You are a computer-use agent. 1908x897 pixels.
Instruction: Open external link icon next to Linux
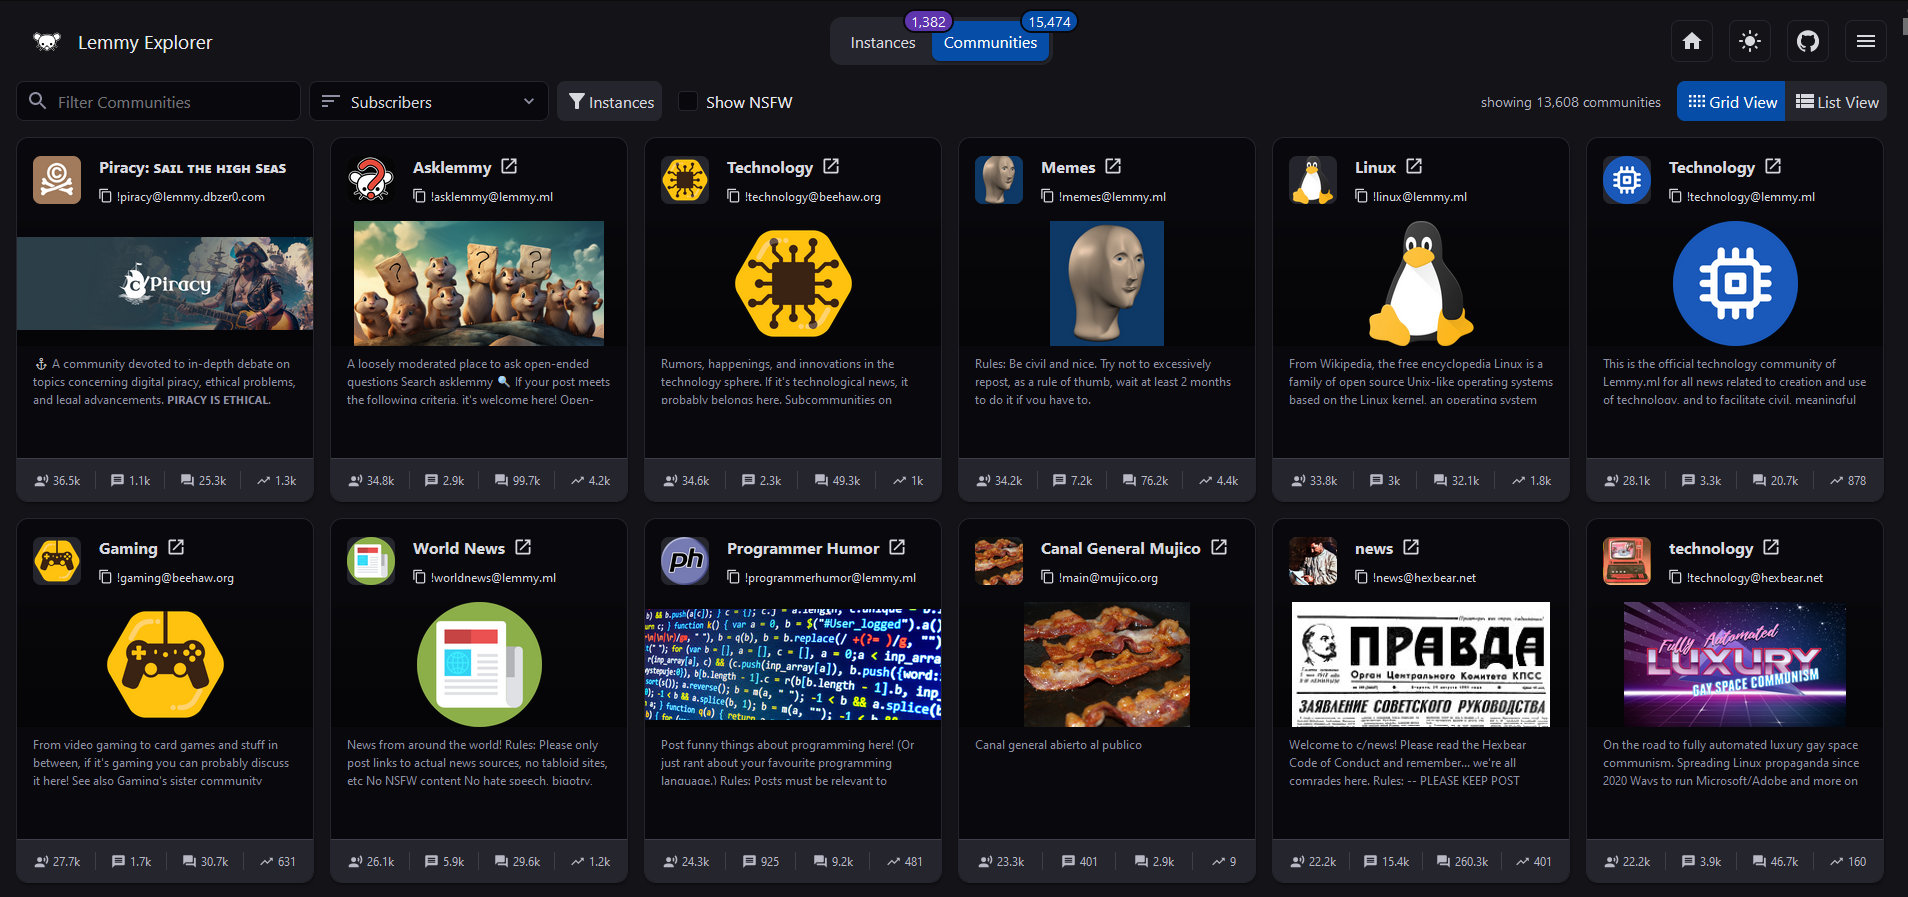point(1414,166)
